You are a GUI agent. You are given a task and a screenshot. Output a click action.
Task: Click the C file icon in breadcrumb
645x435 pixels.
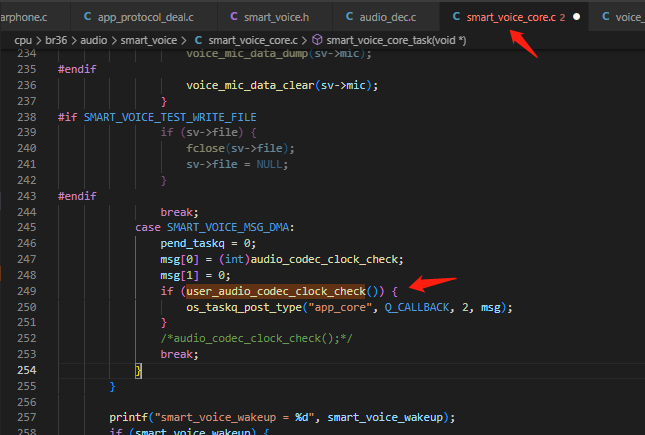tap(198, 40)
